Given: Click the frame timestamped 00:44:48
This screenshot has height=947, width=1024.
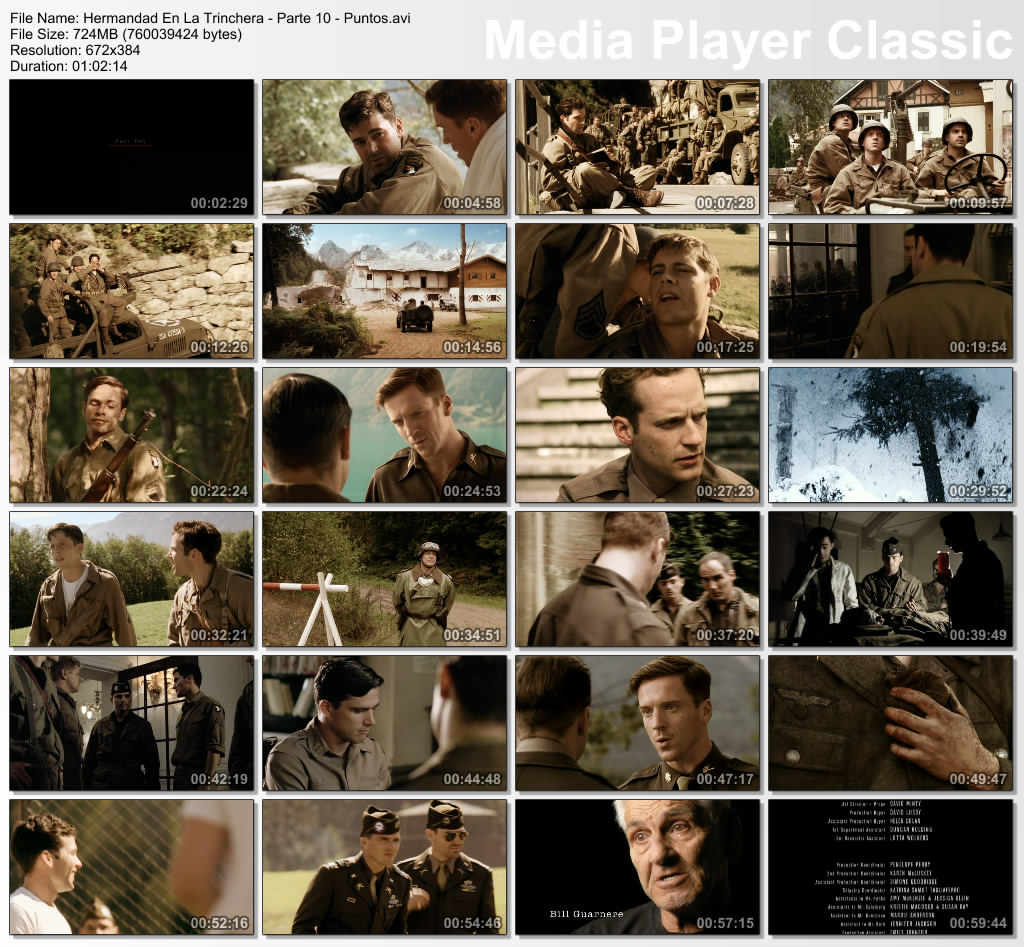Looking at the screenshot, I should [385, 723].
